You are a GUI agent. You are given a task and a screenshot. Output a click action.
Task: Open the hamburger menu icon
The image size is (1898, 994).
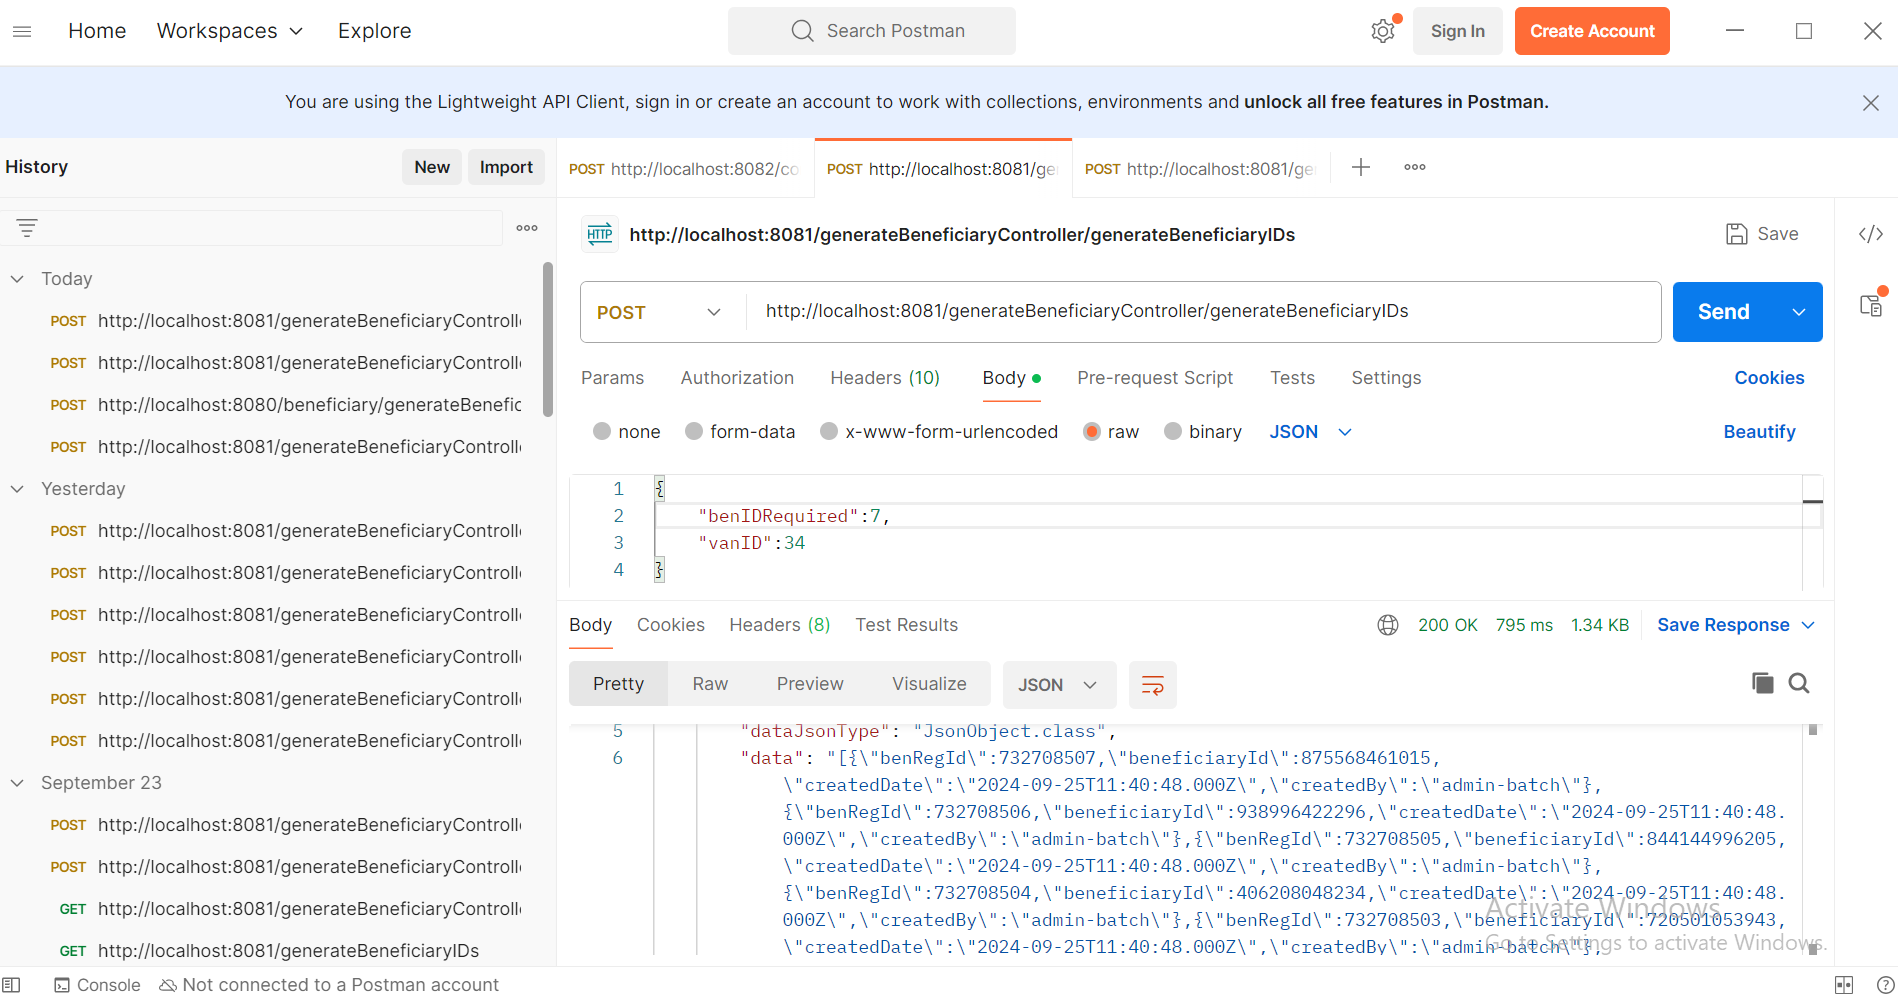coord(22,31)
